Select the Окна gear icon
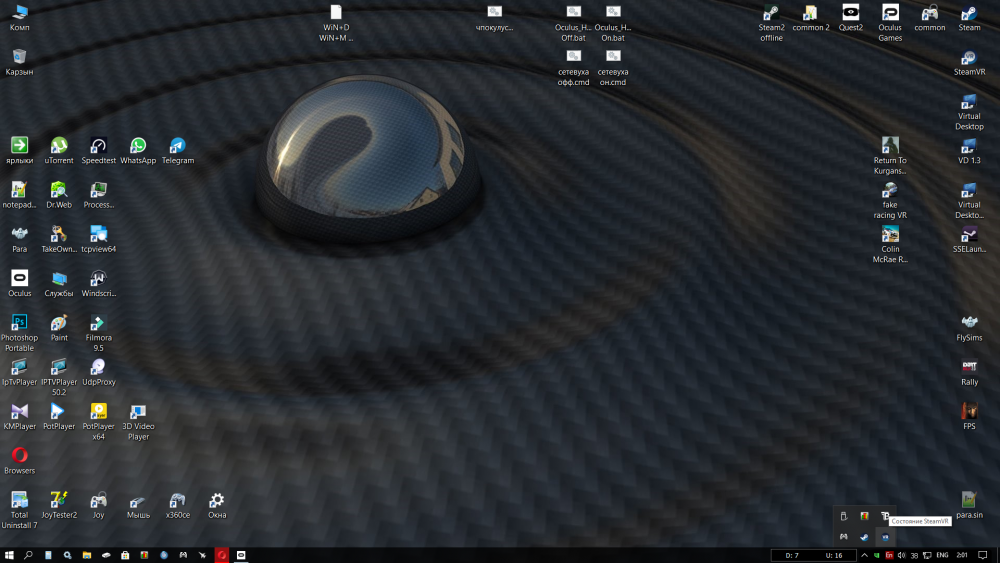Image resolution: width=1000 pixels, height=563 pixels. coord(217,506)
